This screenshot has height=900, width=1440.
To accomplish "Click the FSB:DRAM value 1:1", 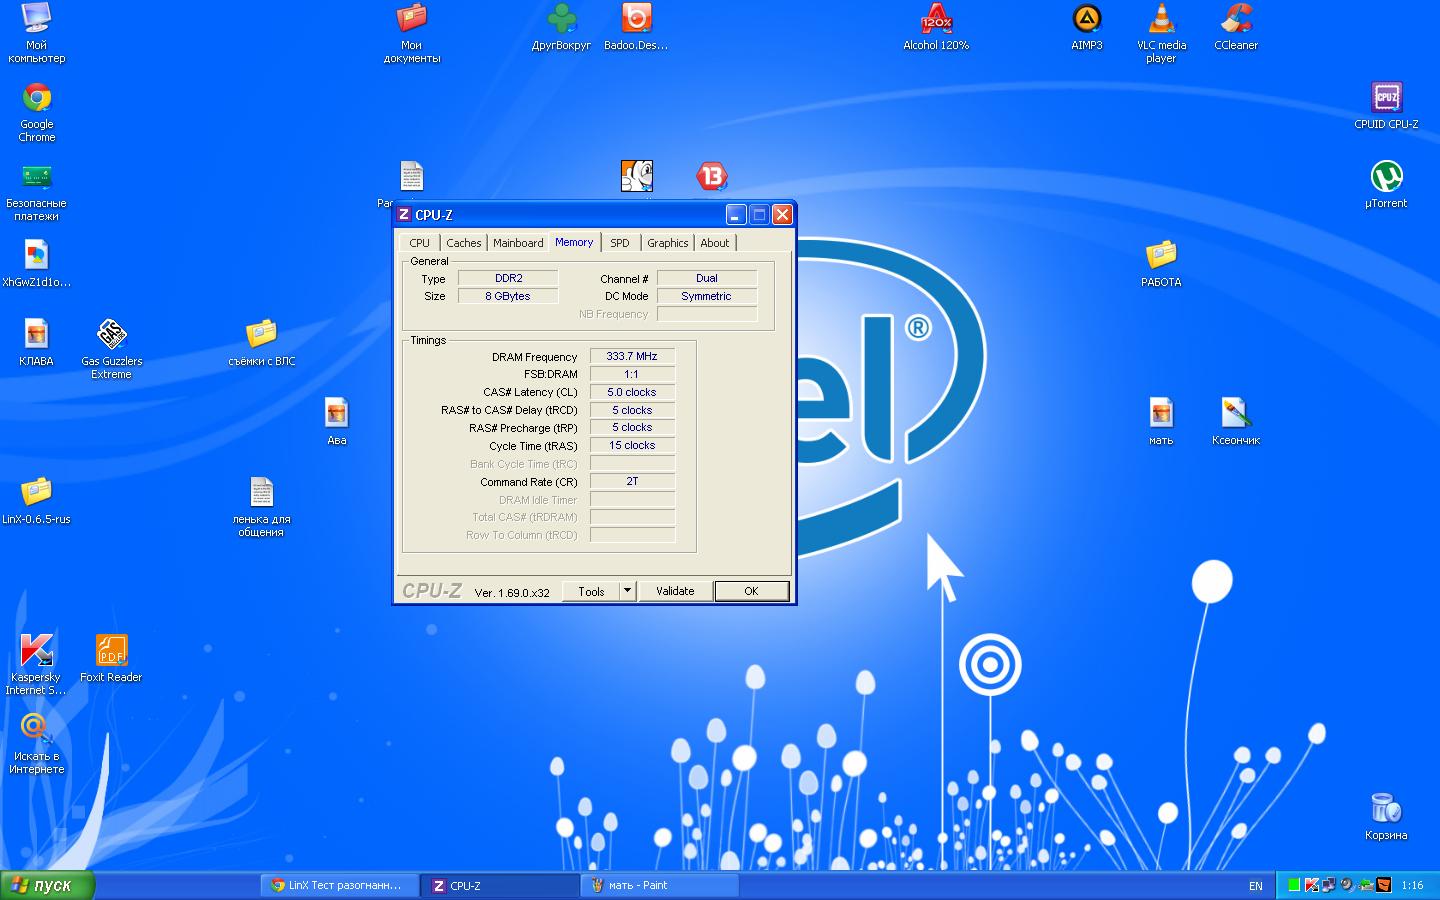I will coord(632,374).
